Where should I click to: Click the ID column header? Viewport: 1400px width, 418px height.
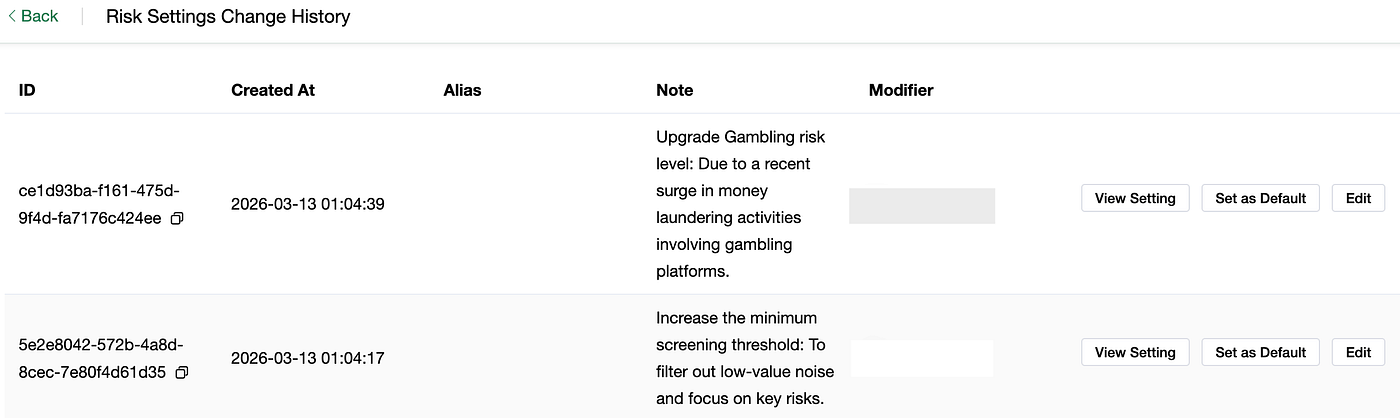coord(27,90)
